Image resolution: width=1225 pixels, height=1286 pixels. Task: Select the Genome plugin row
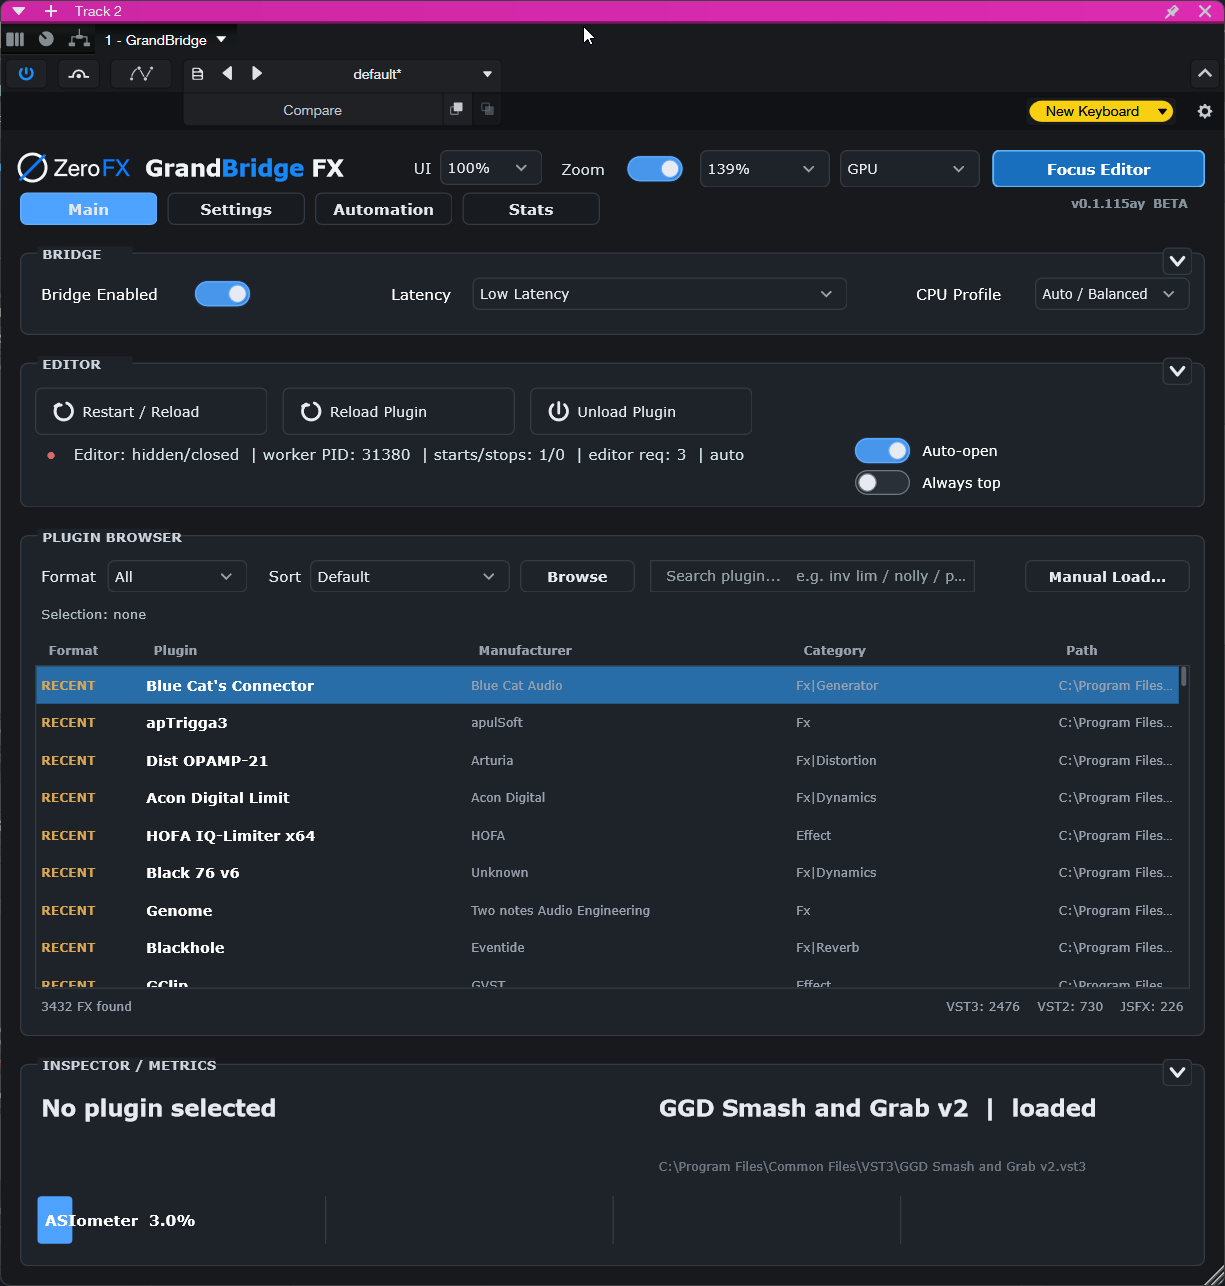point(607,910)
